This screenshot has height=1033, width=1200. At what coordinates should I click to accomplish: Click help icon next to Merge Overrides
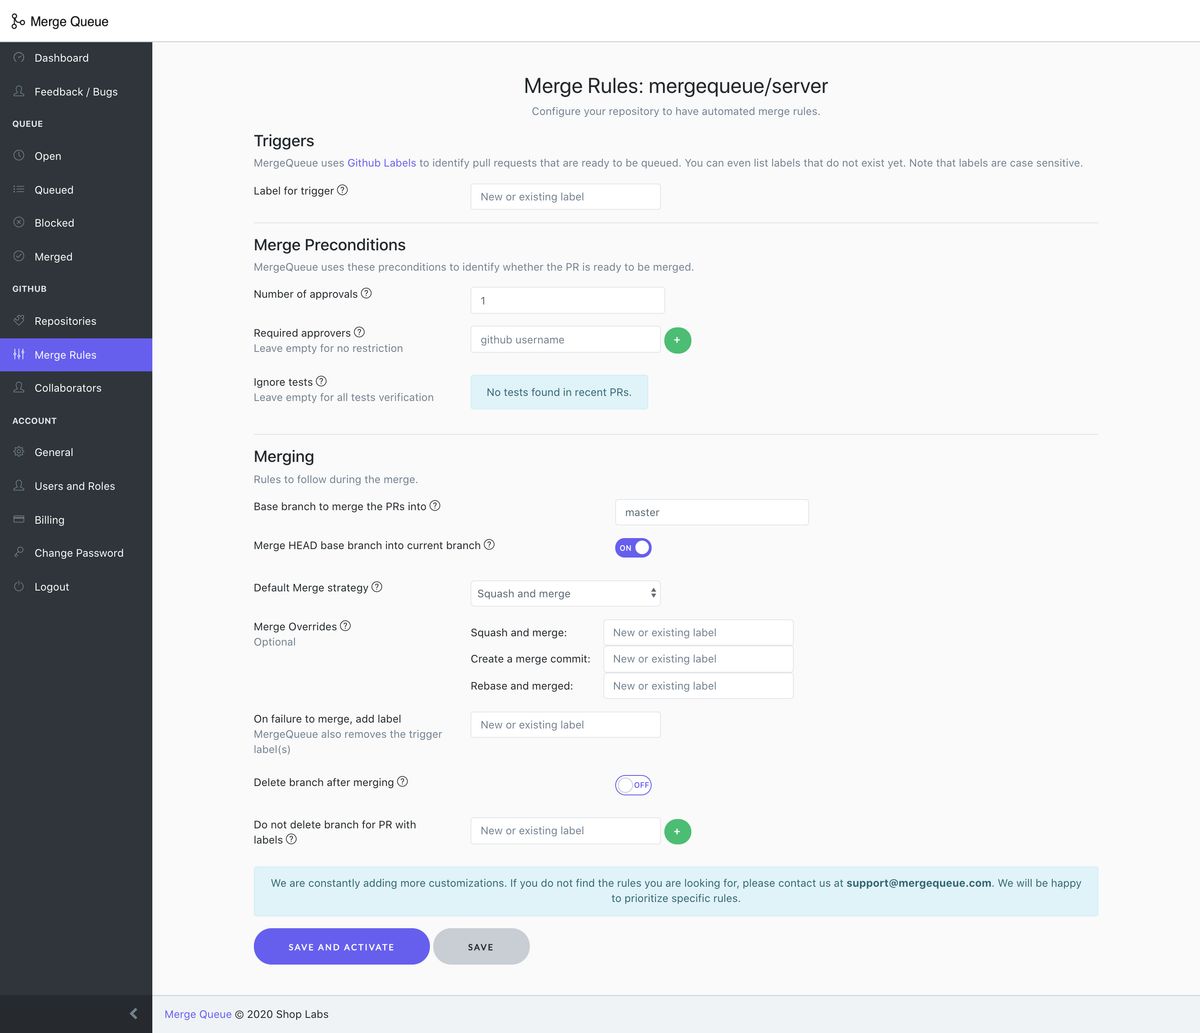[x=345, y=626]
